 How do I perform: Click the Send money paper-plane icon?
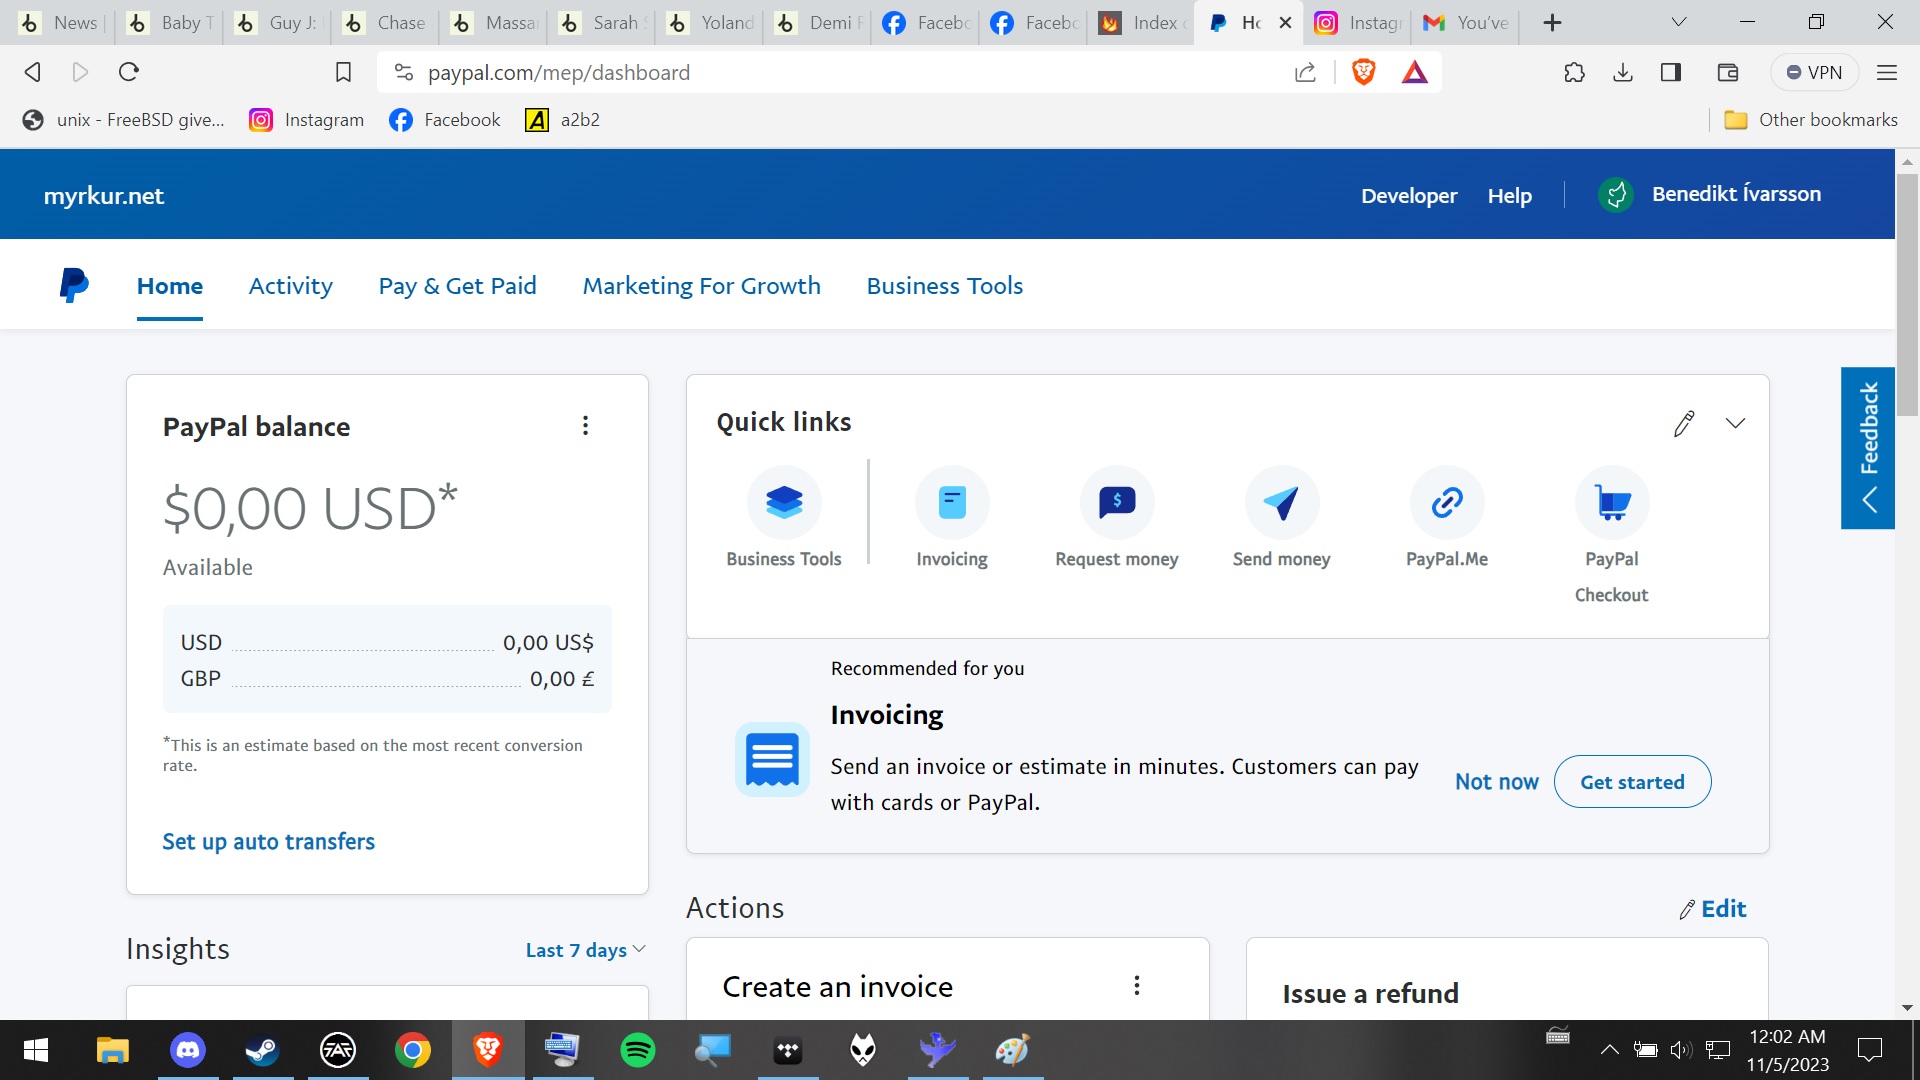coord(1282,502)
